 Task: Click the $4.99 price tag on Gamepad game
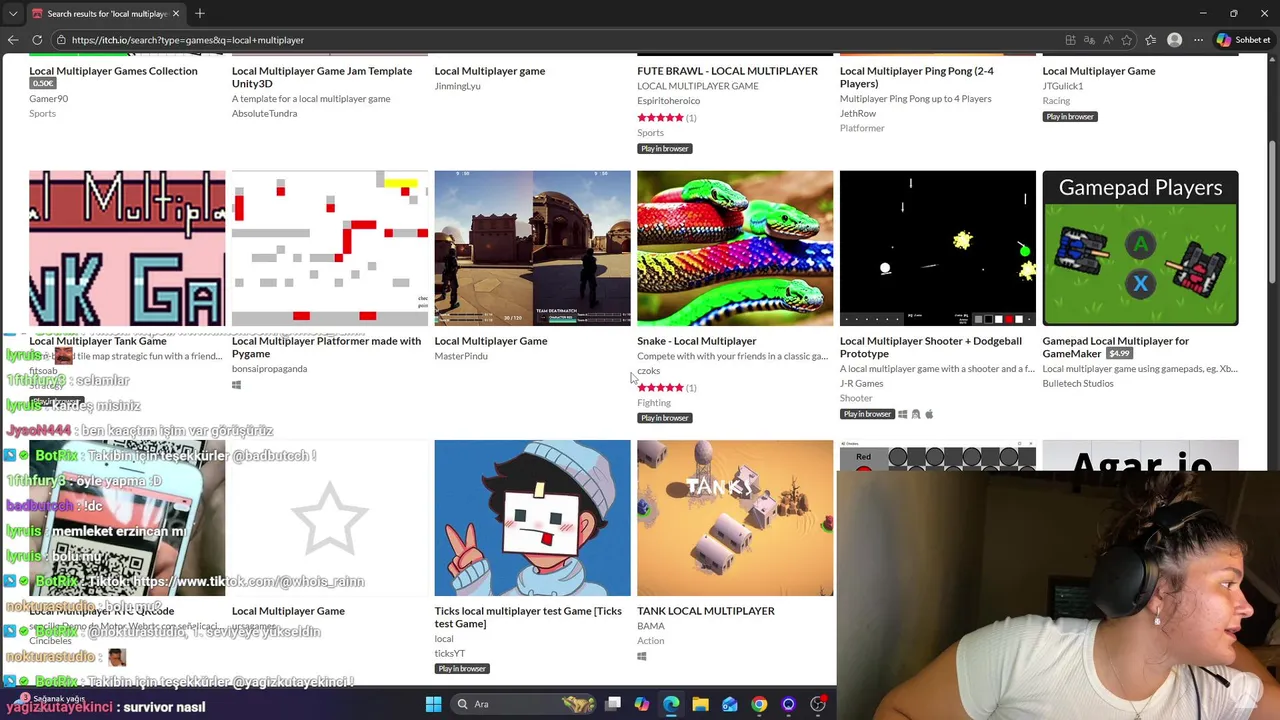[1119, 354]
